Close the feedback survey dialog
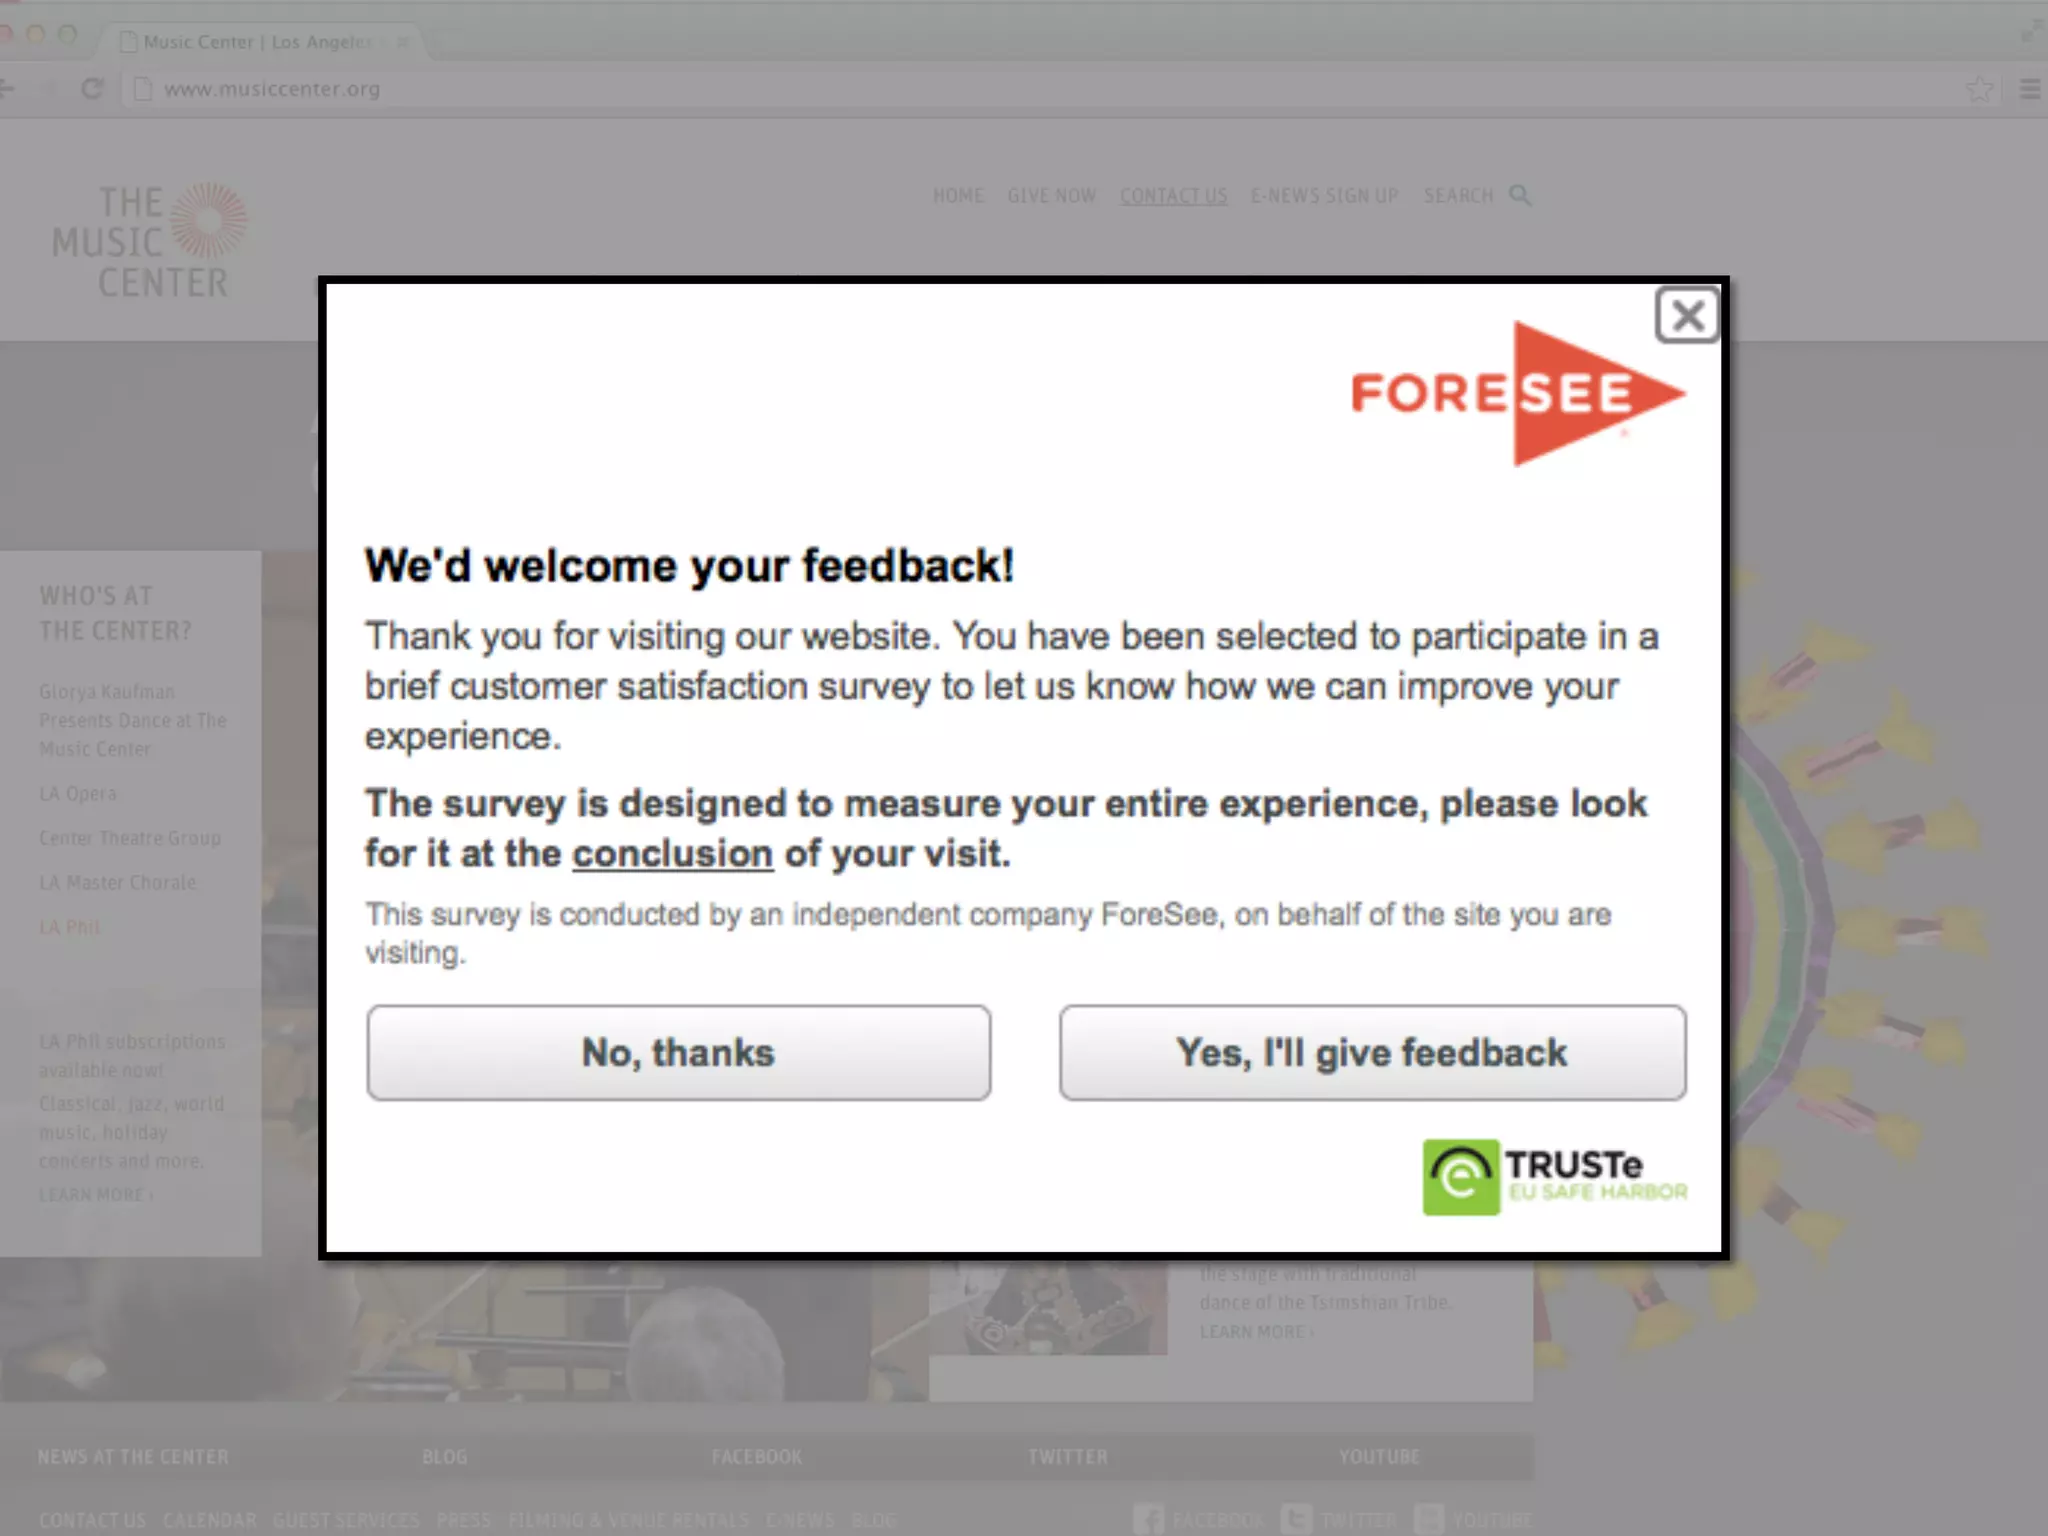Image resolution: width=2048 pixels, height=1536 pixels. [1687, 316]
